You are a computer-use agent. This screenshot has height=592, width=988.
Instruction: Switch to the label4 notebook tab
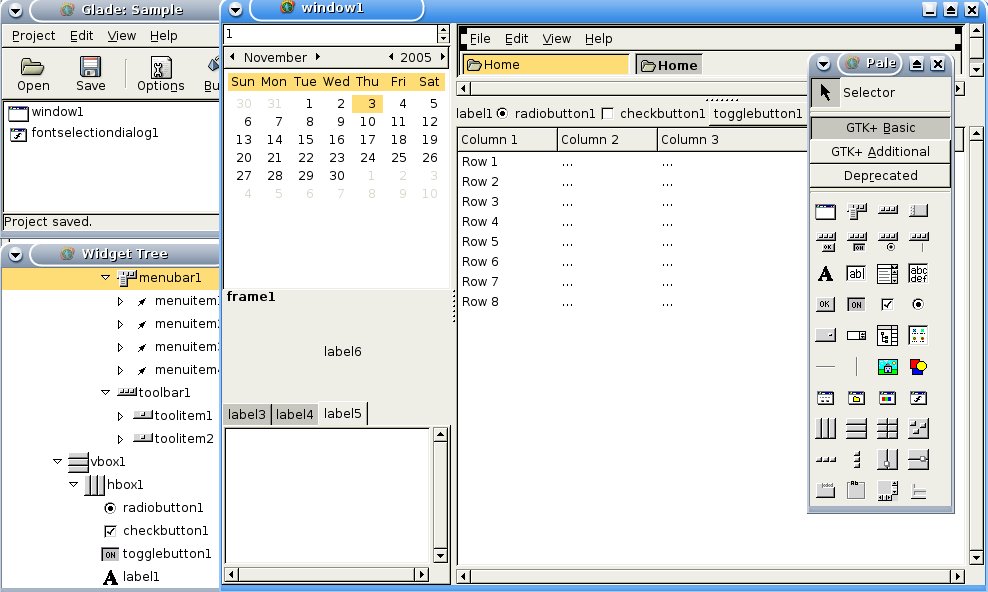click(294, 414)
